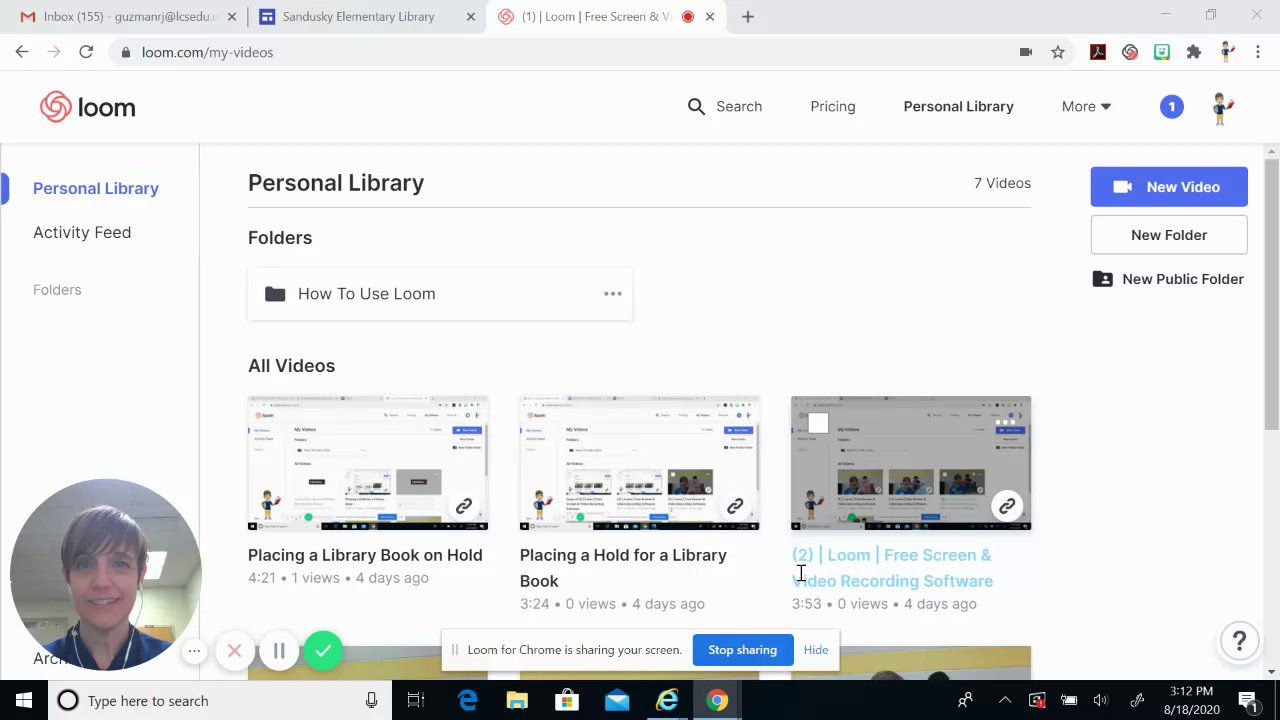Open Microsoft Edge from taskbar
1280x720 pixels.
pos(466,701)
